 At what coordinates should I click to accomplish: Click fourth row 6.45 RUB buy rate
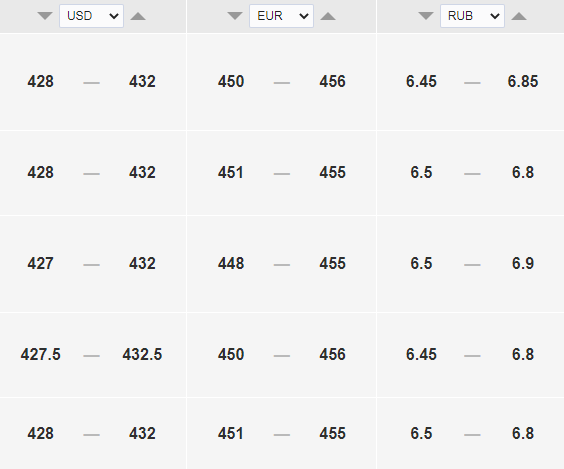coord(421,354)
